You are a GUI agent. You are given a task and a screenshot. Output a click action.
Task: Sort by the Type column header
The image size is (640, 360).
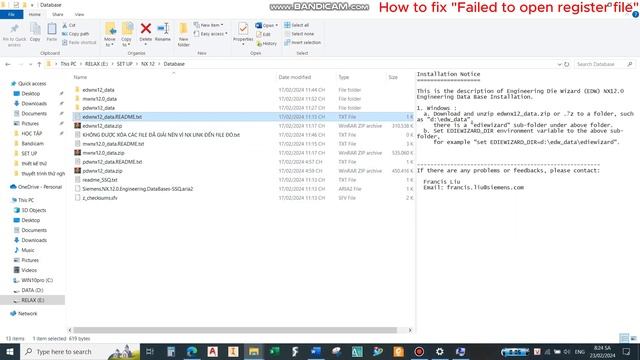[344, 77]
